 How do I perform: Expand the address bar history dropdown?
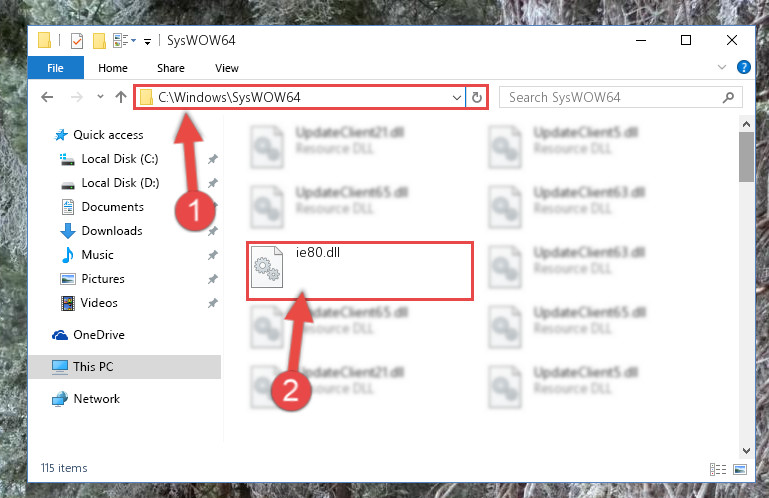coord(457,98)
